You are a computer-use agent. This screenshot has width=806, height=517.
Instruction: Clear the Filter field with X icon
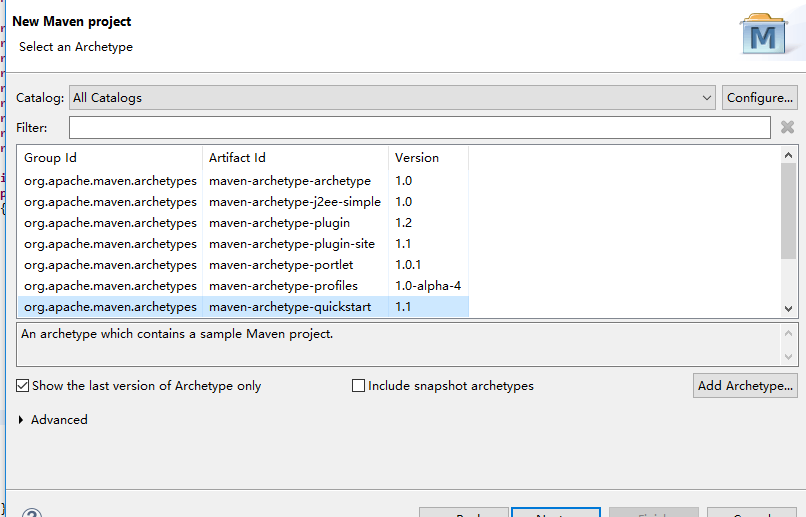787,127
